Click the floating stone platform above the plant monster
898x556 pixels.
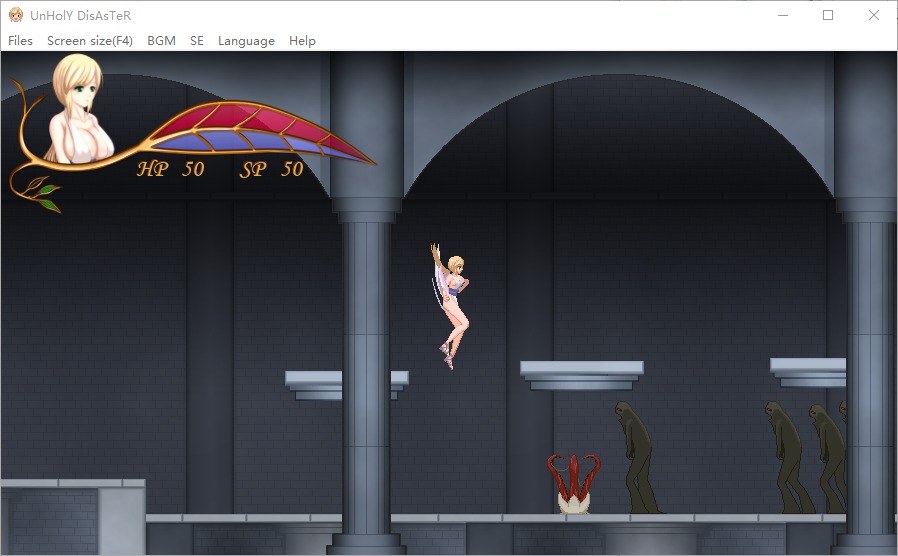click(x=581, y=370)
